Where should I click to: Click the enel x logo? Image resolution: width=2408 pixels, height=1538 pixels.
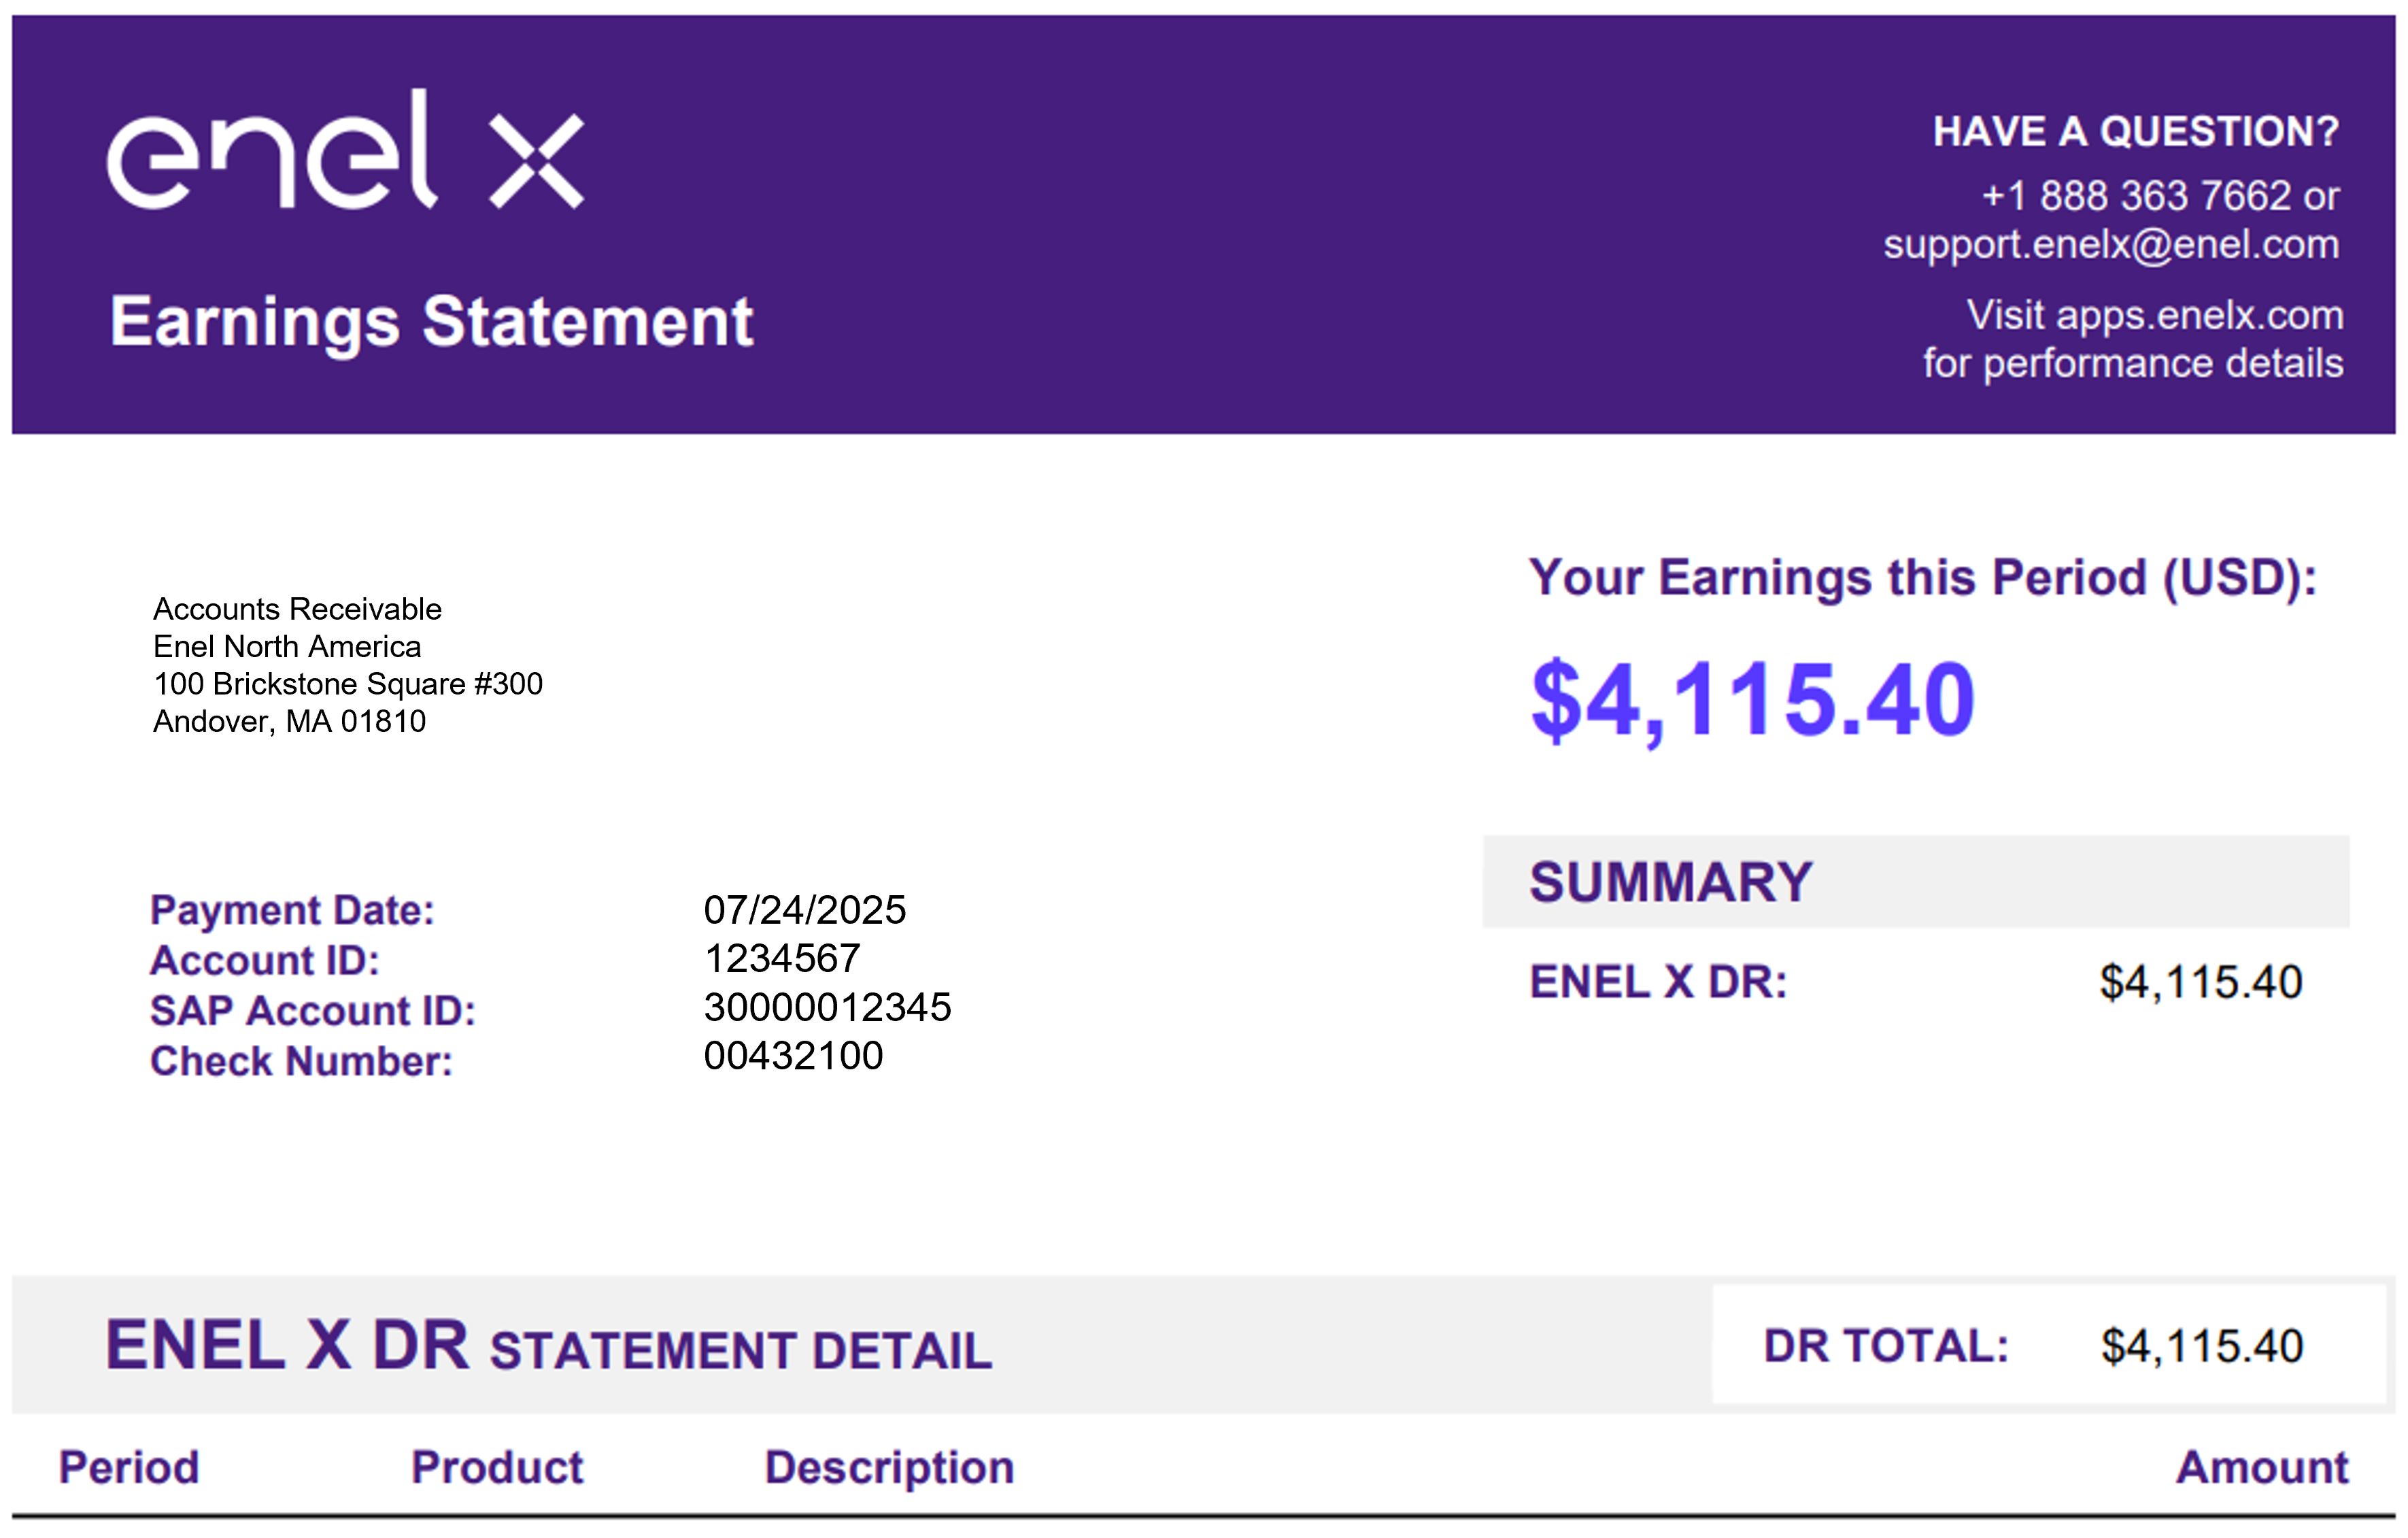[x=345, y=149]
